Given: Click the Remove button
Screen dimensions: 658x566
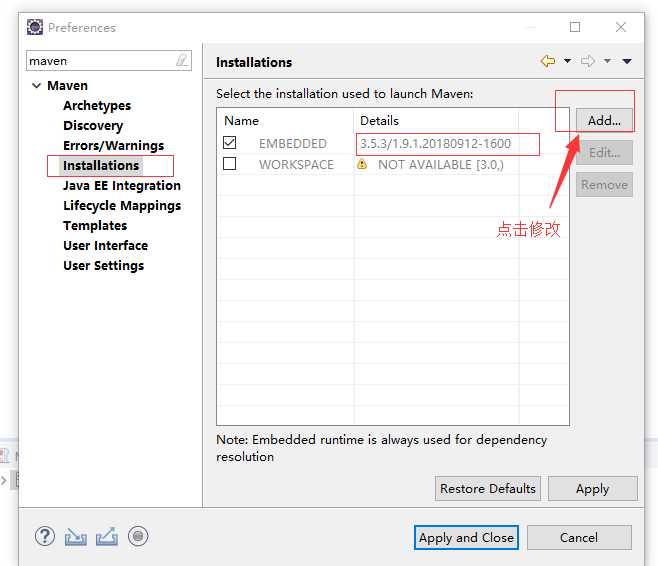Looking at the screenshot, I should 604,185.
